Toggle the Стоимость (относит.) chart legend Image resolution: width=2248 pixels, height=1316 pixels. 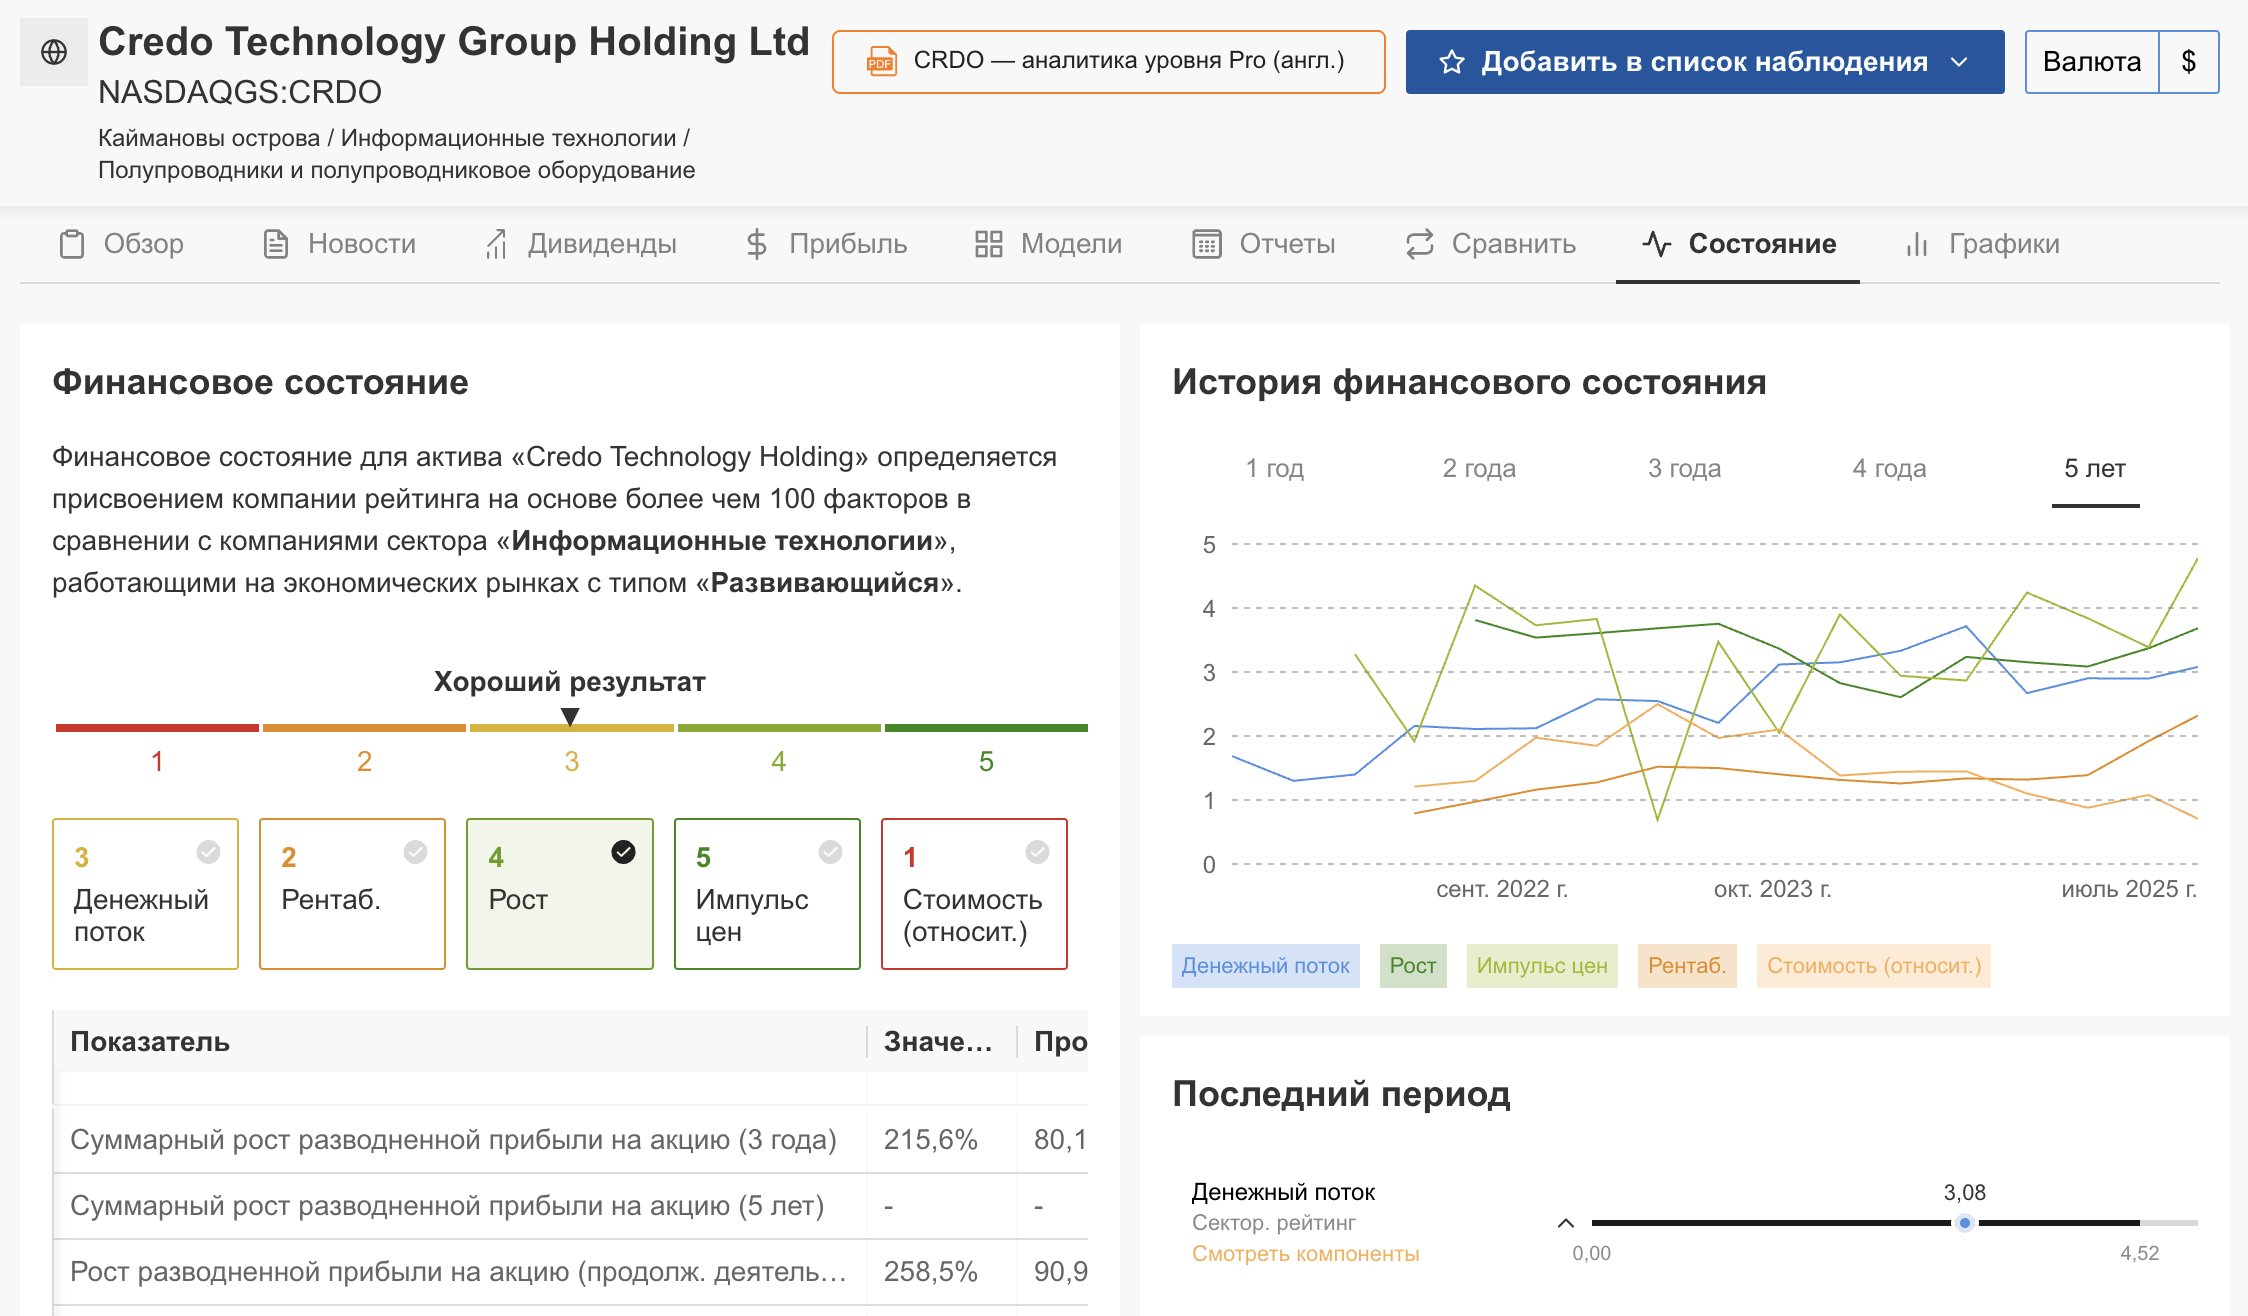pos(1874,966)
